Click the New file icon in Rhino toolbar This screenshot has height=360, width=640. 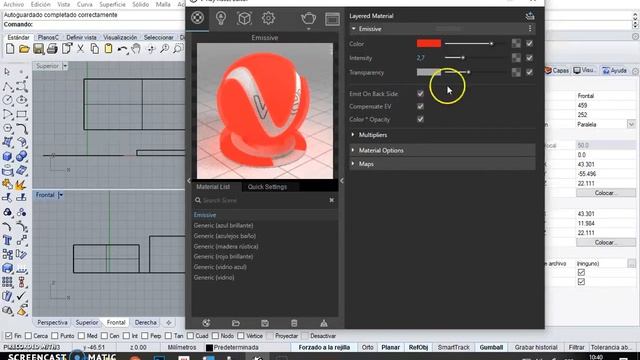point(10,49)
